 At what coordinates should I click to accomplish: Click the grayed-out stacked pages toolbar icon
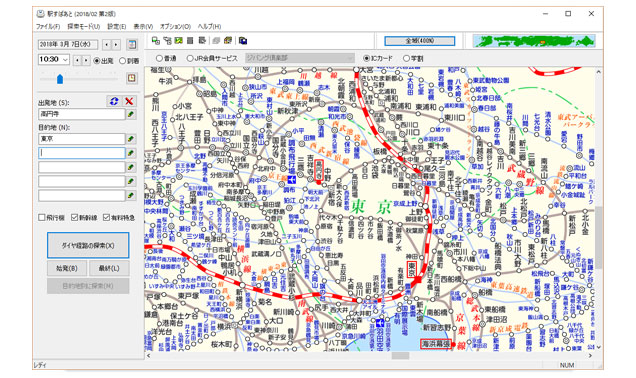click(216, 41)
